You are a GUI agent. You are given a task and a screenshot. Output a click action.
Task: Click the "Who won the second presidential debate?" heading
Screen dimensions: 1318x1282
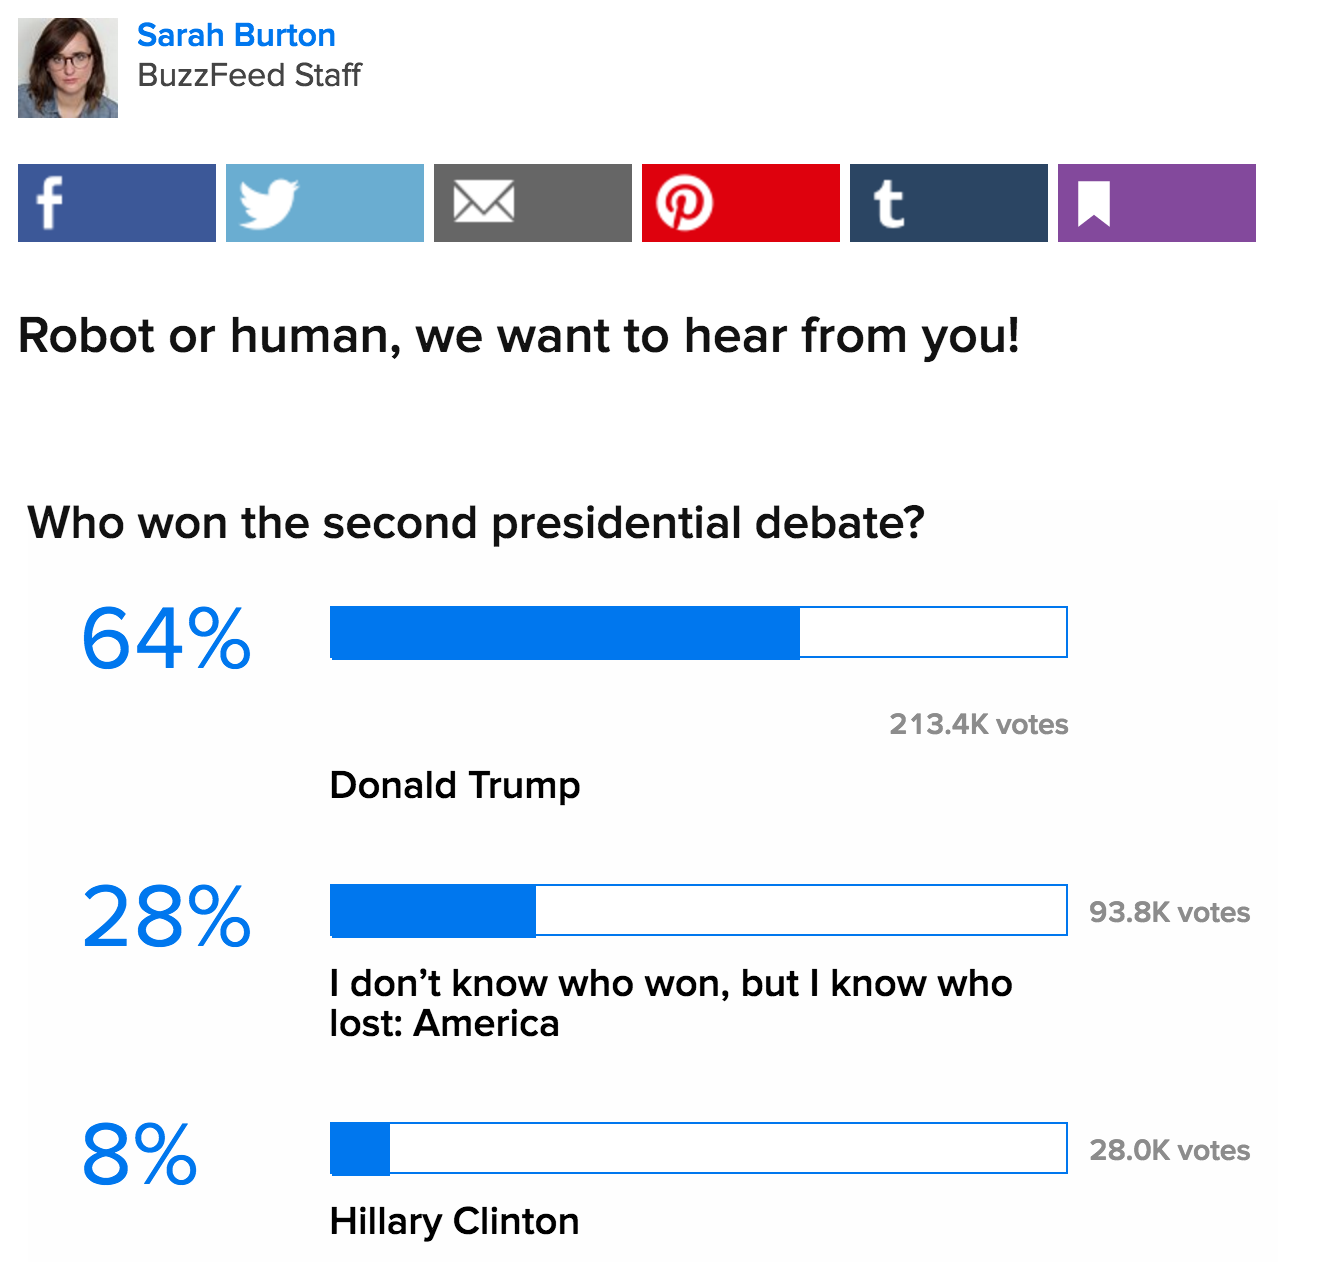tap(476, 523)
